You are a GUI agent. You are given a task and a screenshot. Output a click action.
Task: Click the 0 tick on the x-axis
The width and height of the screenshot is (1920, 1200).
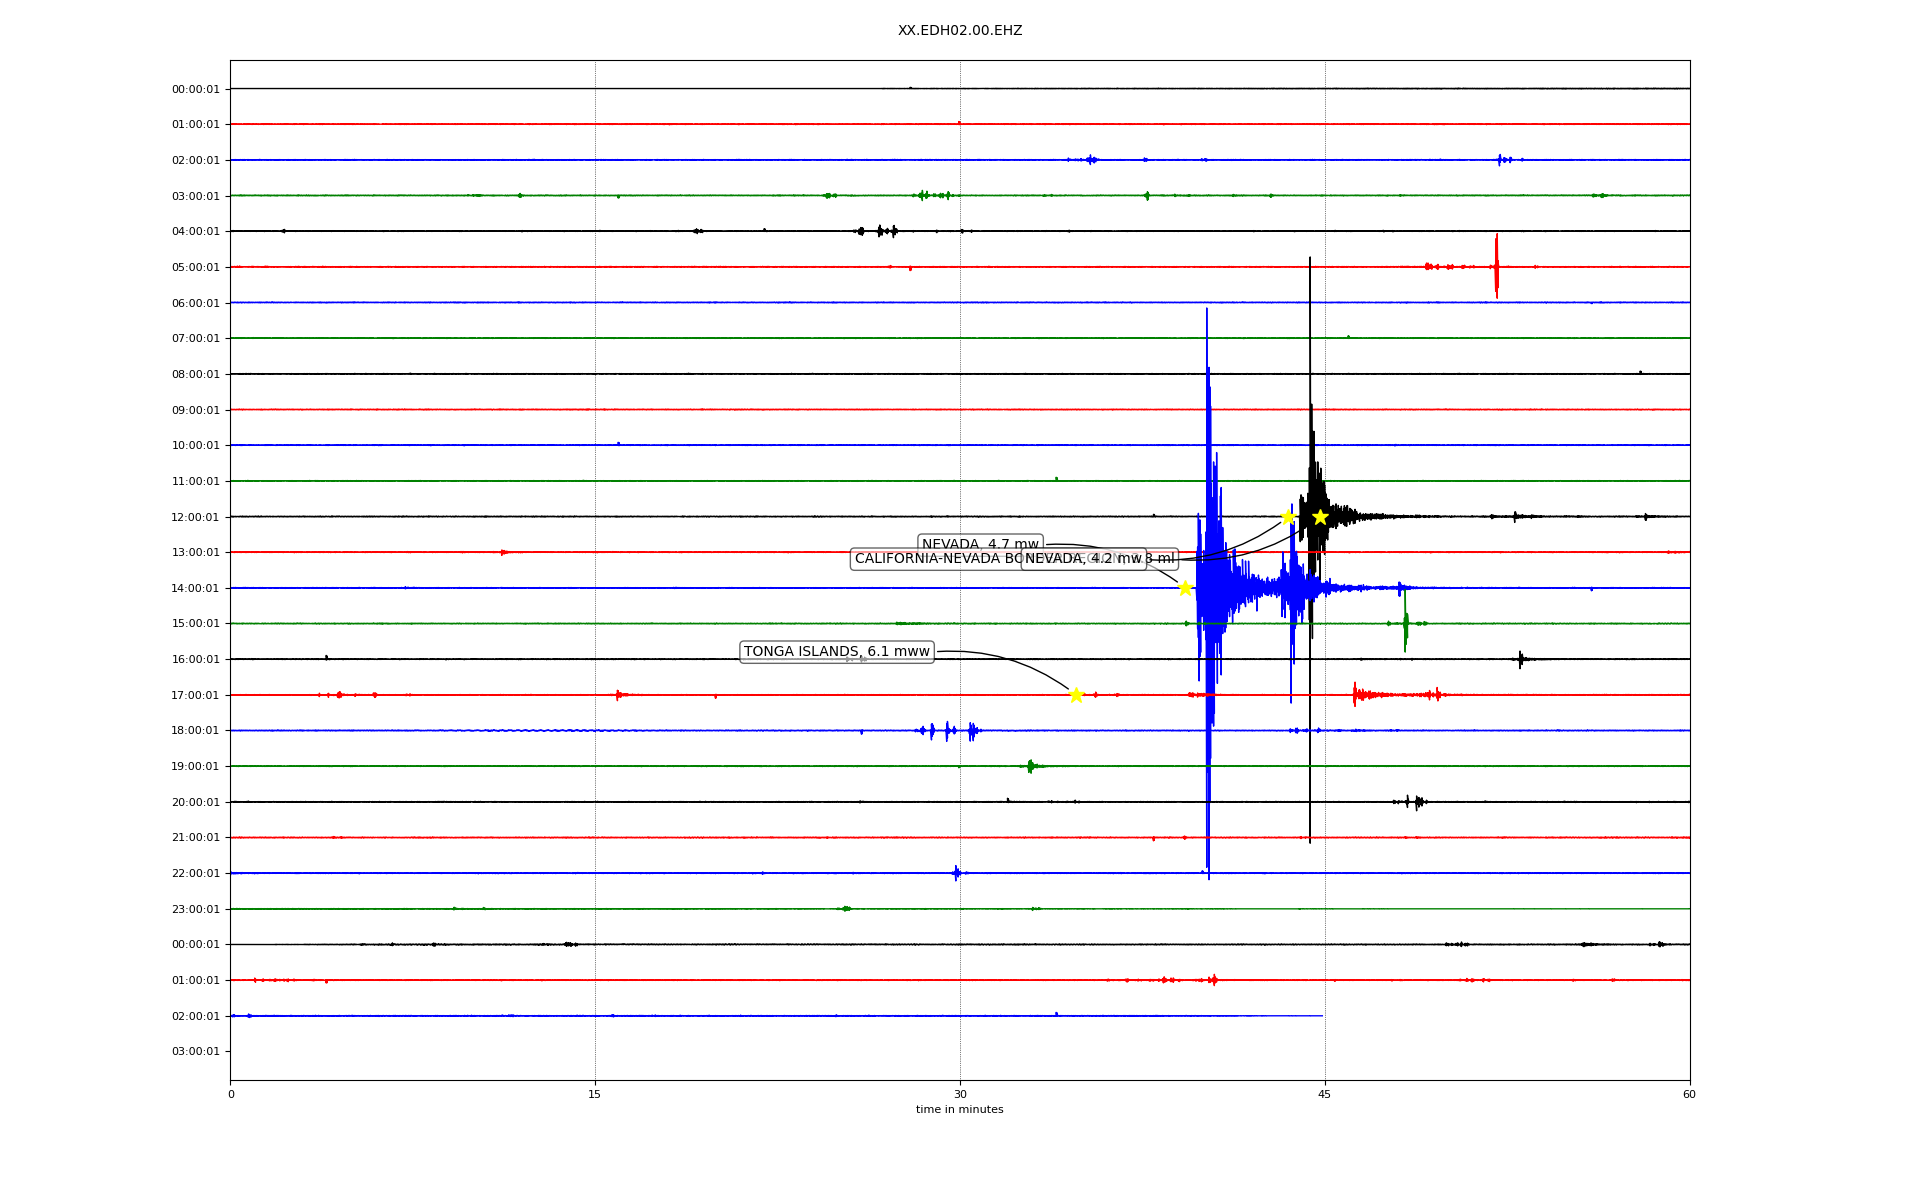tap(231, 1094)
